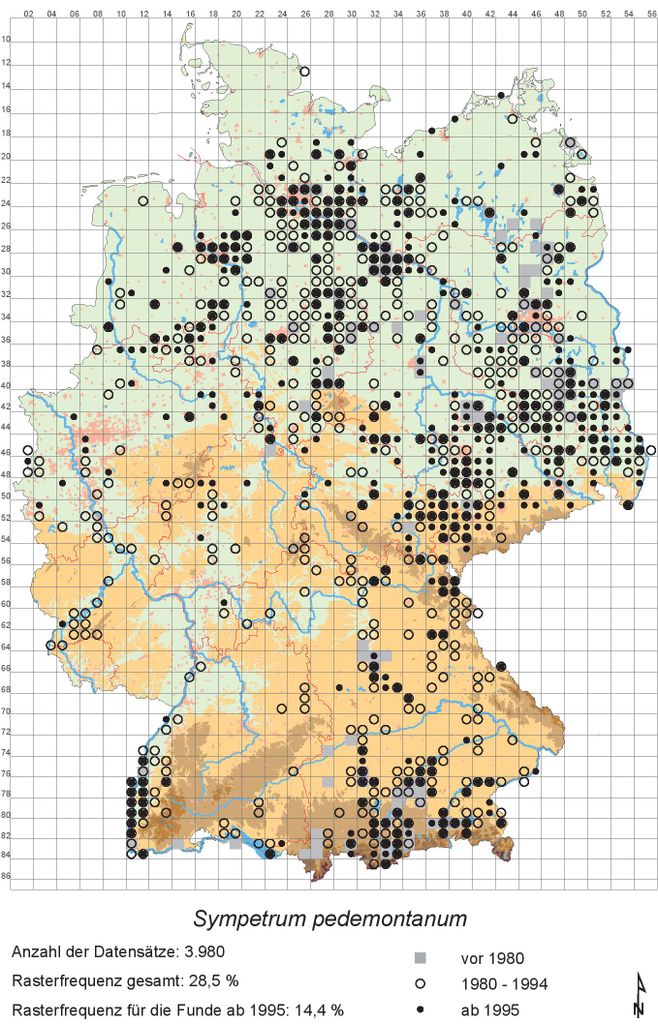Select the easternmost open circle at map edge

(x=651, y=450)
